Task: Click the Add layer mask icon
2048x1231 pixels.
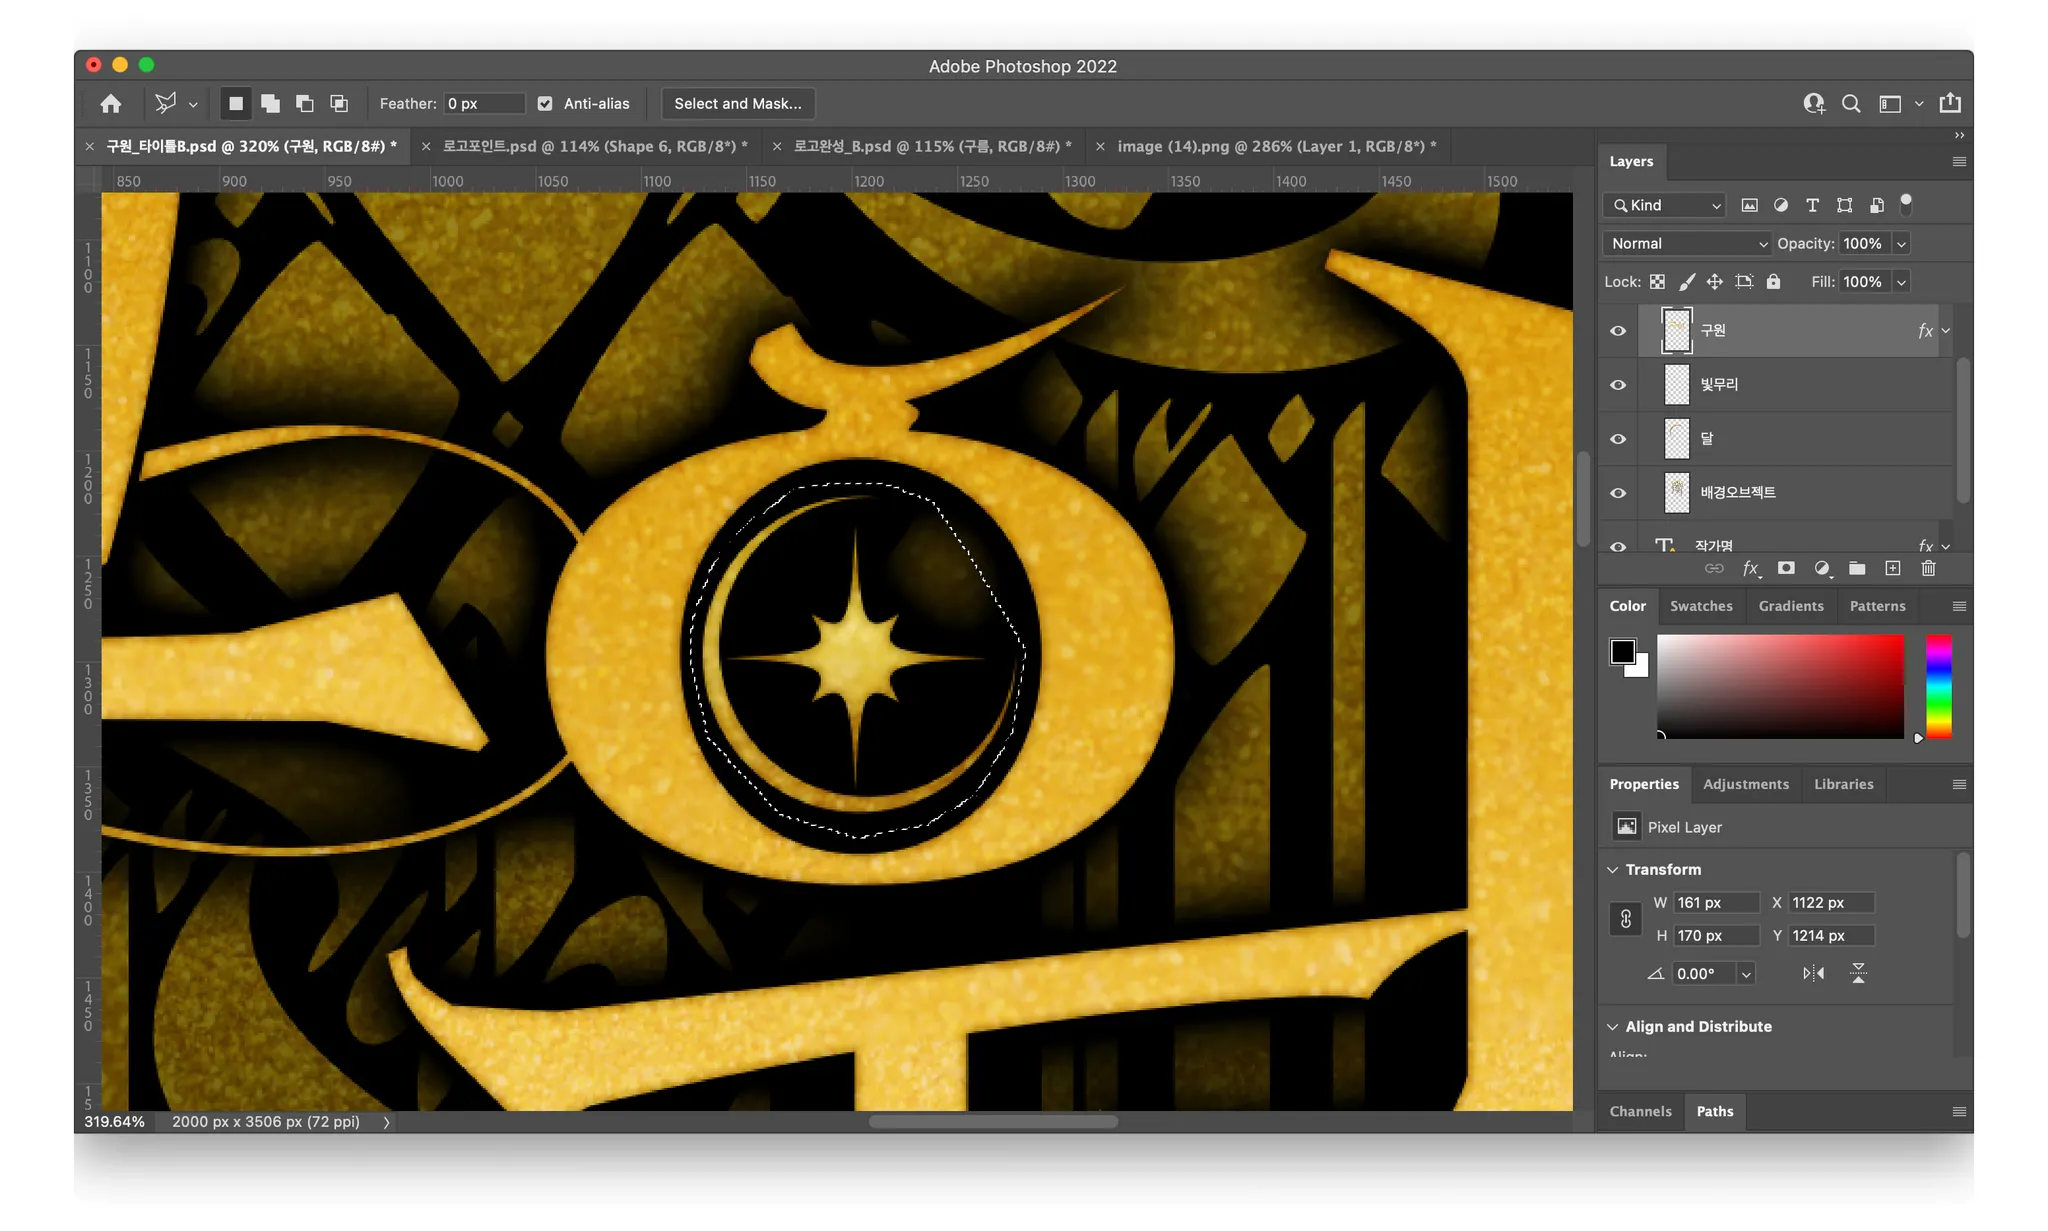Action: (1786, 569)
